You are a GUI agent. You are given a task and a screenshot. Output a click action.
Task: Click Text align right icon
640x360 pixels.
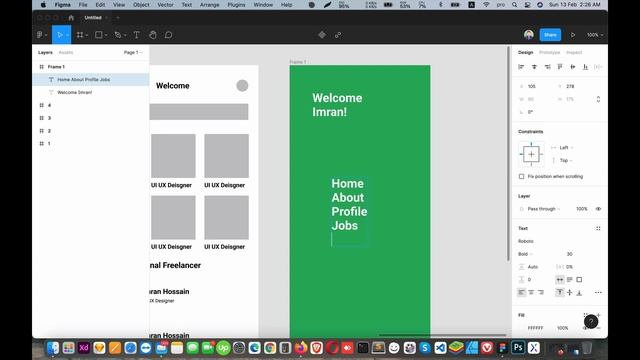(541, 293)
